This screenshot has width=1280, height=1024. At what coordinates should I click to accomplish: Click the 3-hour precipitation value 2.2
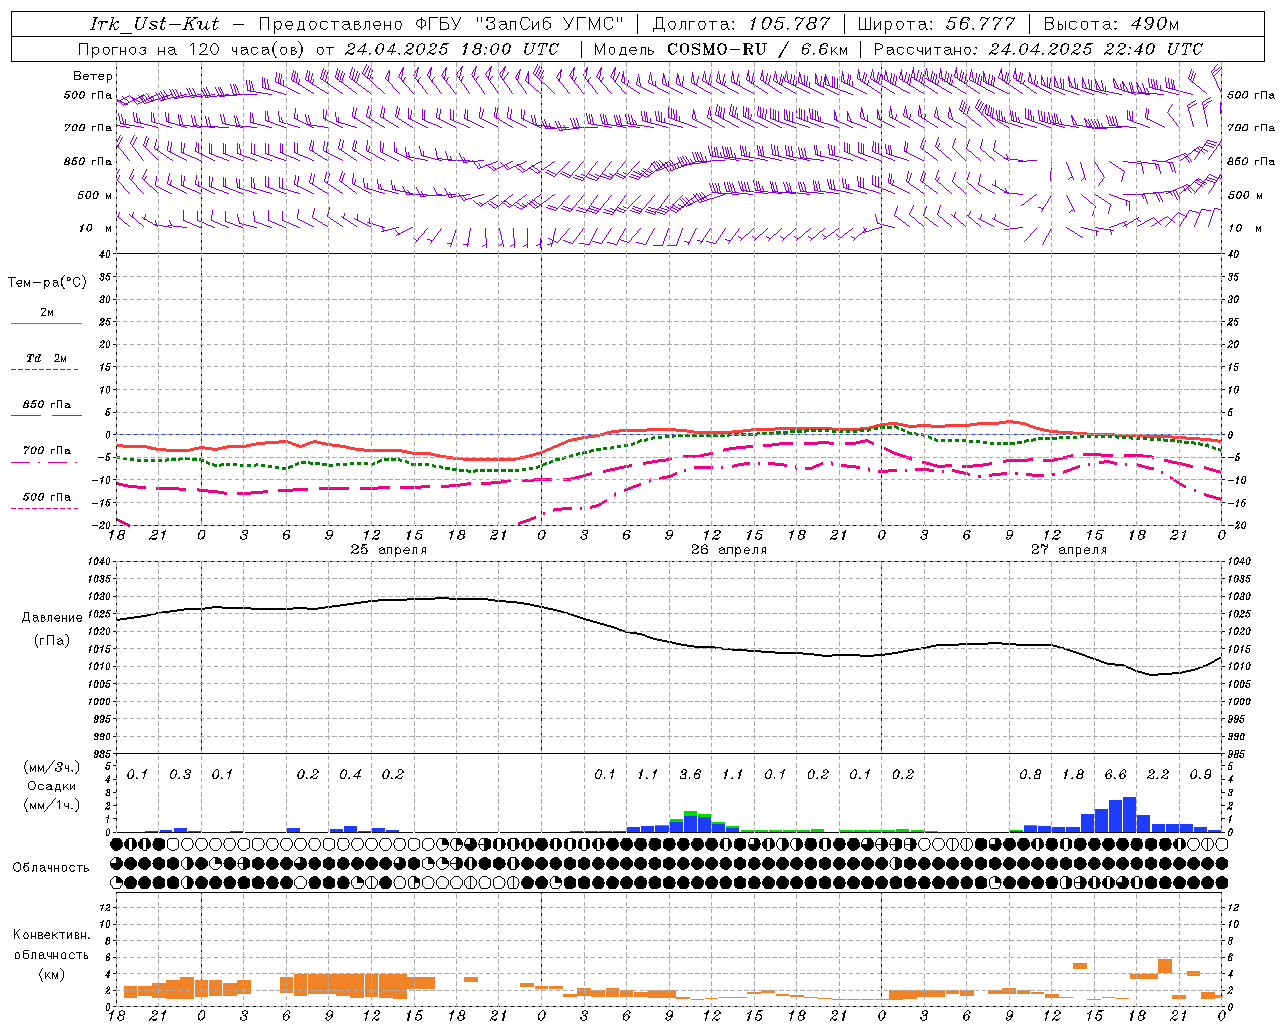[x=1158, y=774]
